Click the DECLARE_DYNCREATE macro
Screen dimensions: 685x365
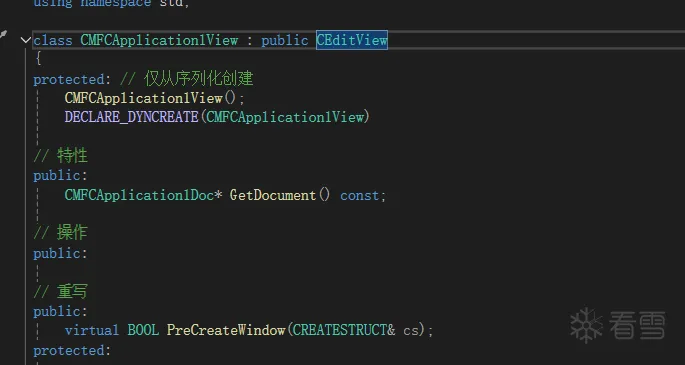tap(131, 117)
